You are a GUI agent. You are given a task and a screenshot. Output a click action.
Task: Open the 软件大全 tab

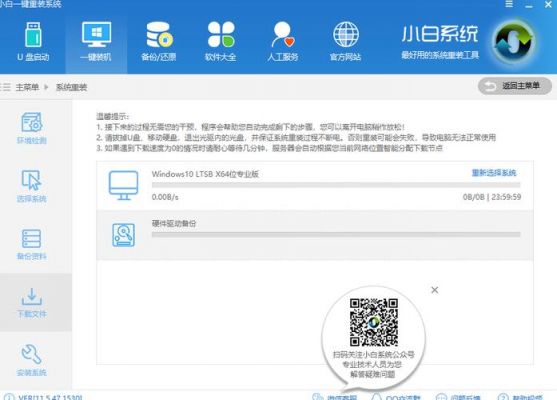point(221,42)
